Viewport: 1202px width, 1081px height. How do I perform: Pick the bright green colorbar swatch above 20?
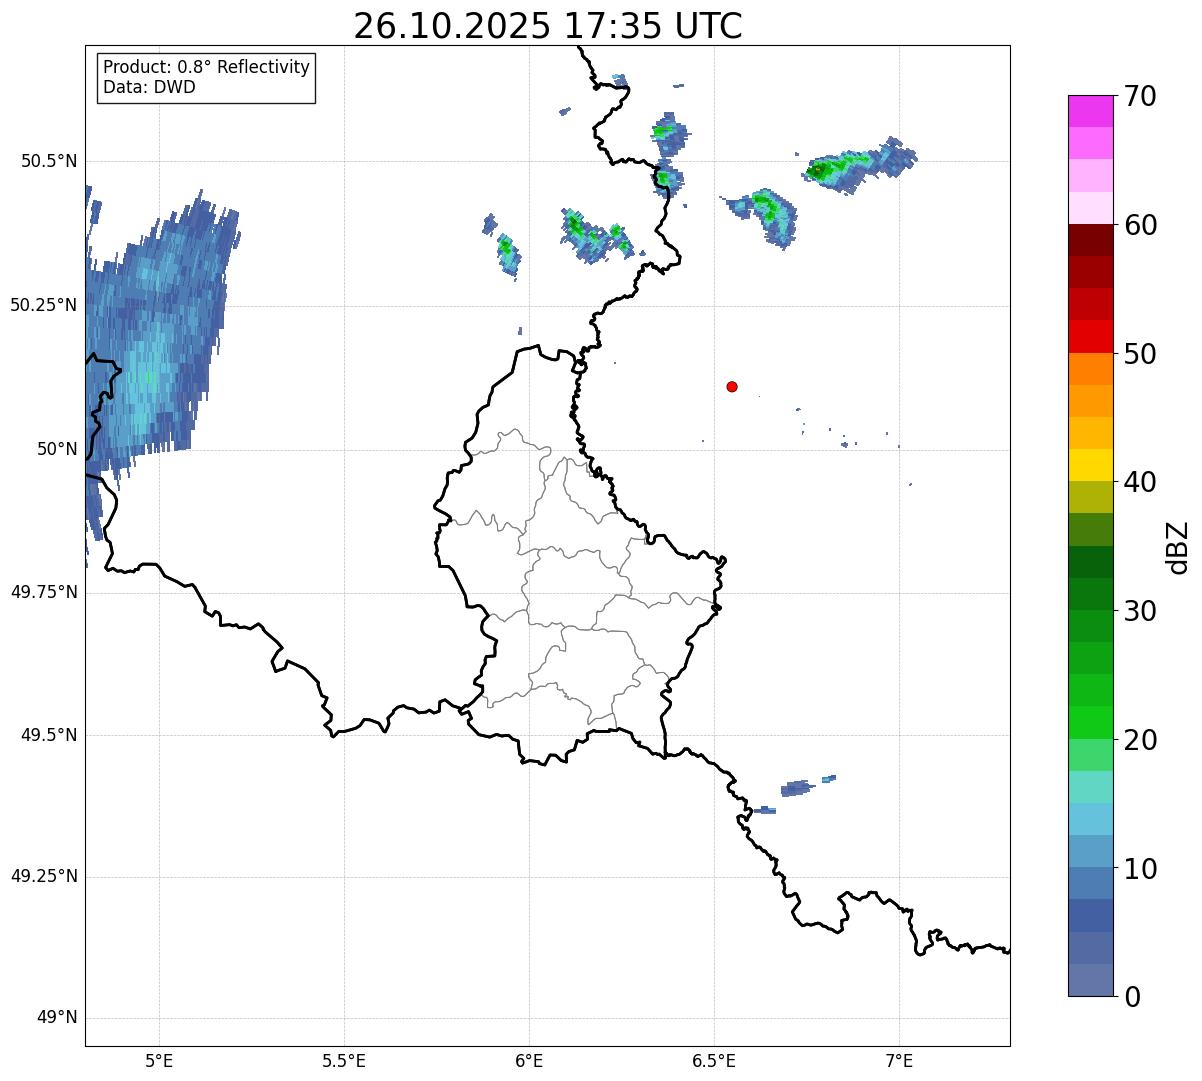(1091, 722)
